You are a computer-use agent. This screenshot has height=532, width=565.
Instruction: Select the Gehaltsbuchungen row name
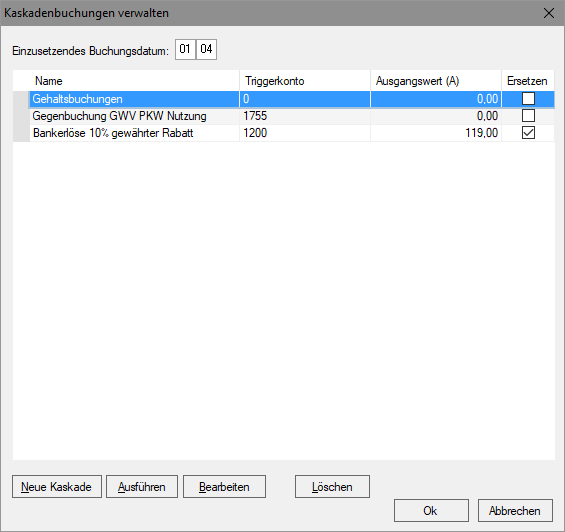click(x=77, y=99)
